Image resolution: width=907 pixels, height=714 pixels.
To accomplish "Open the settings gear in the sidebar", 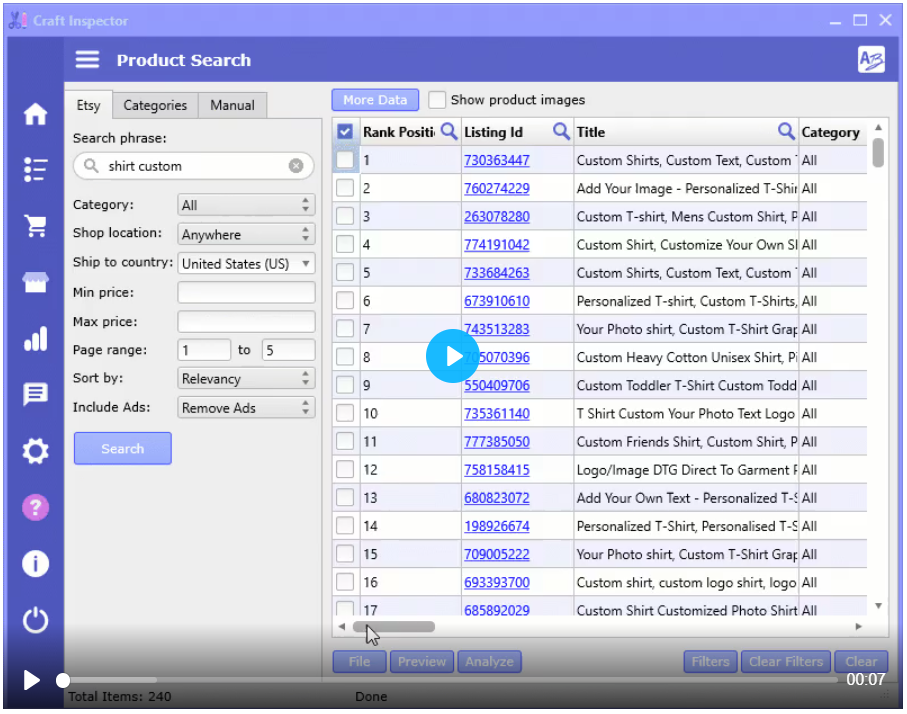I will [35, 452].
